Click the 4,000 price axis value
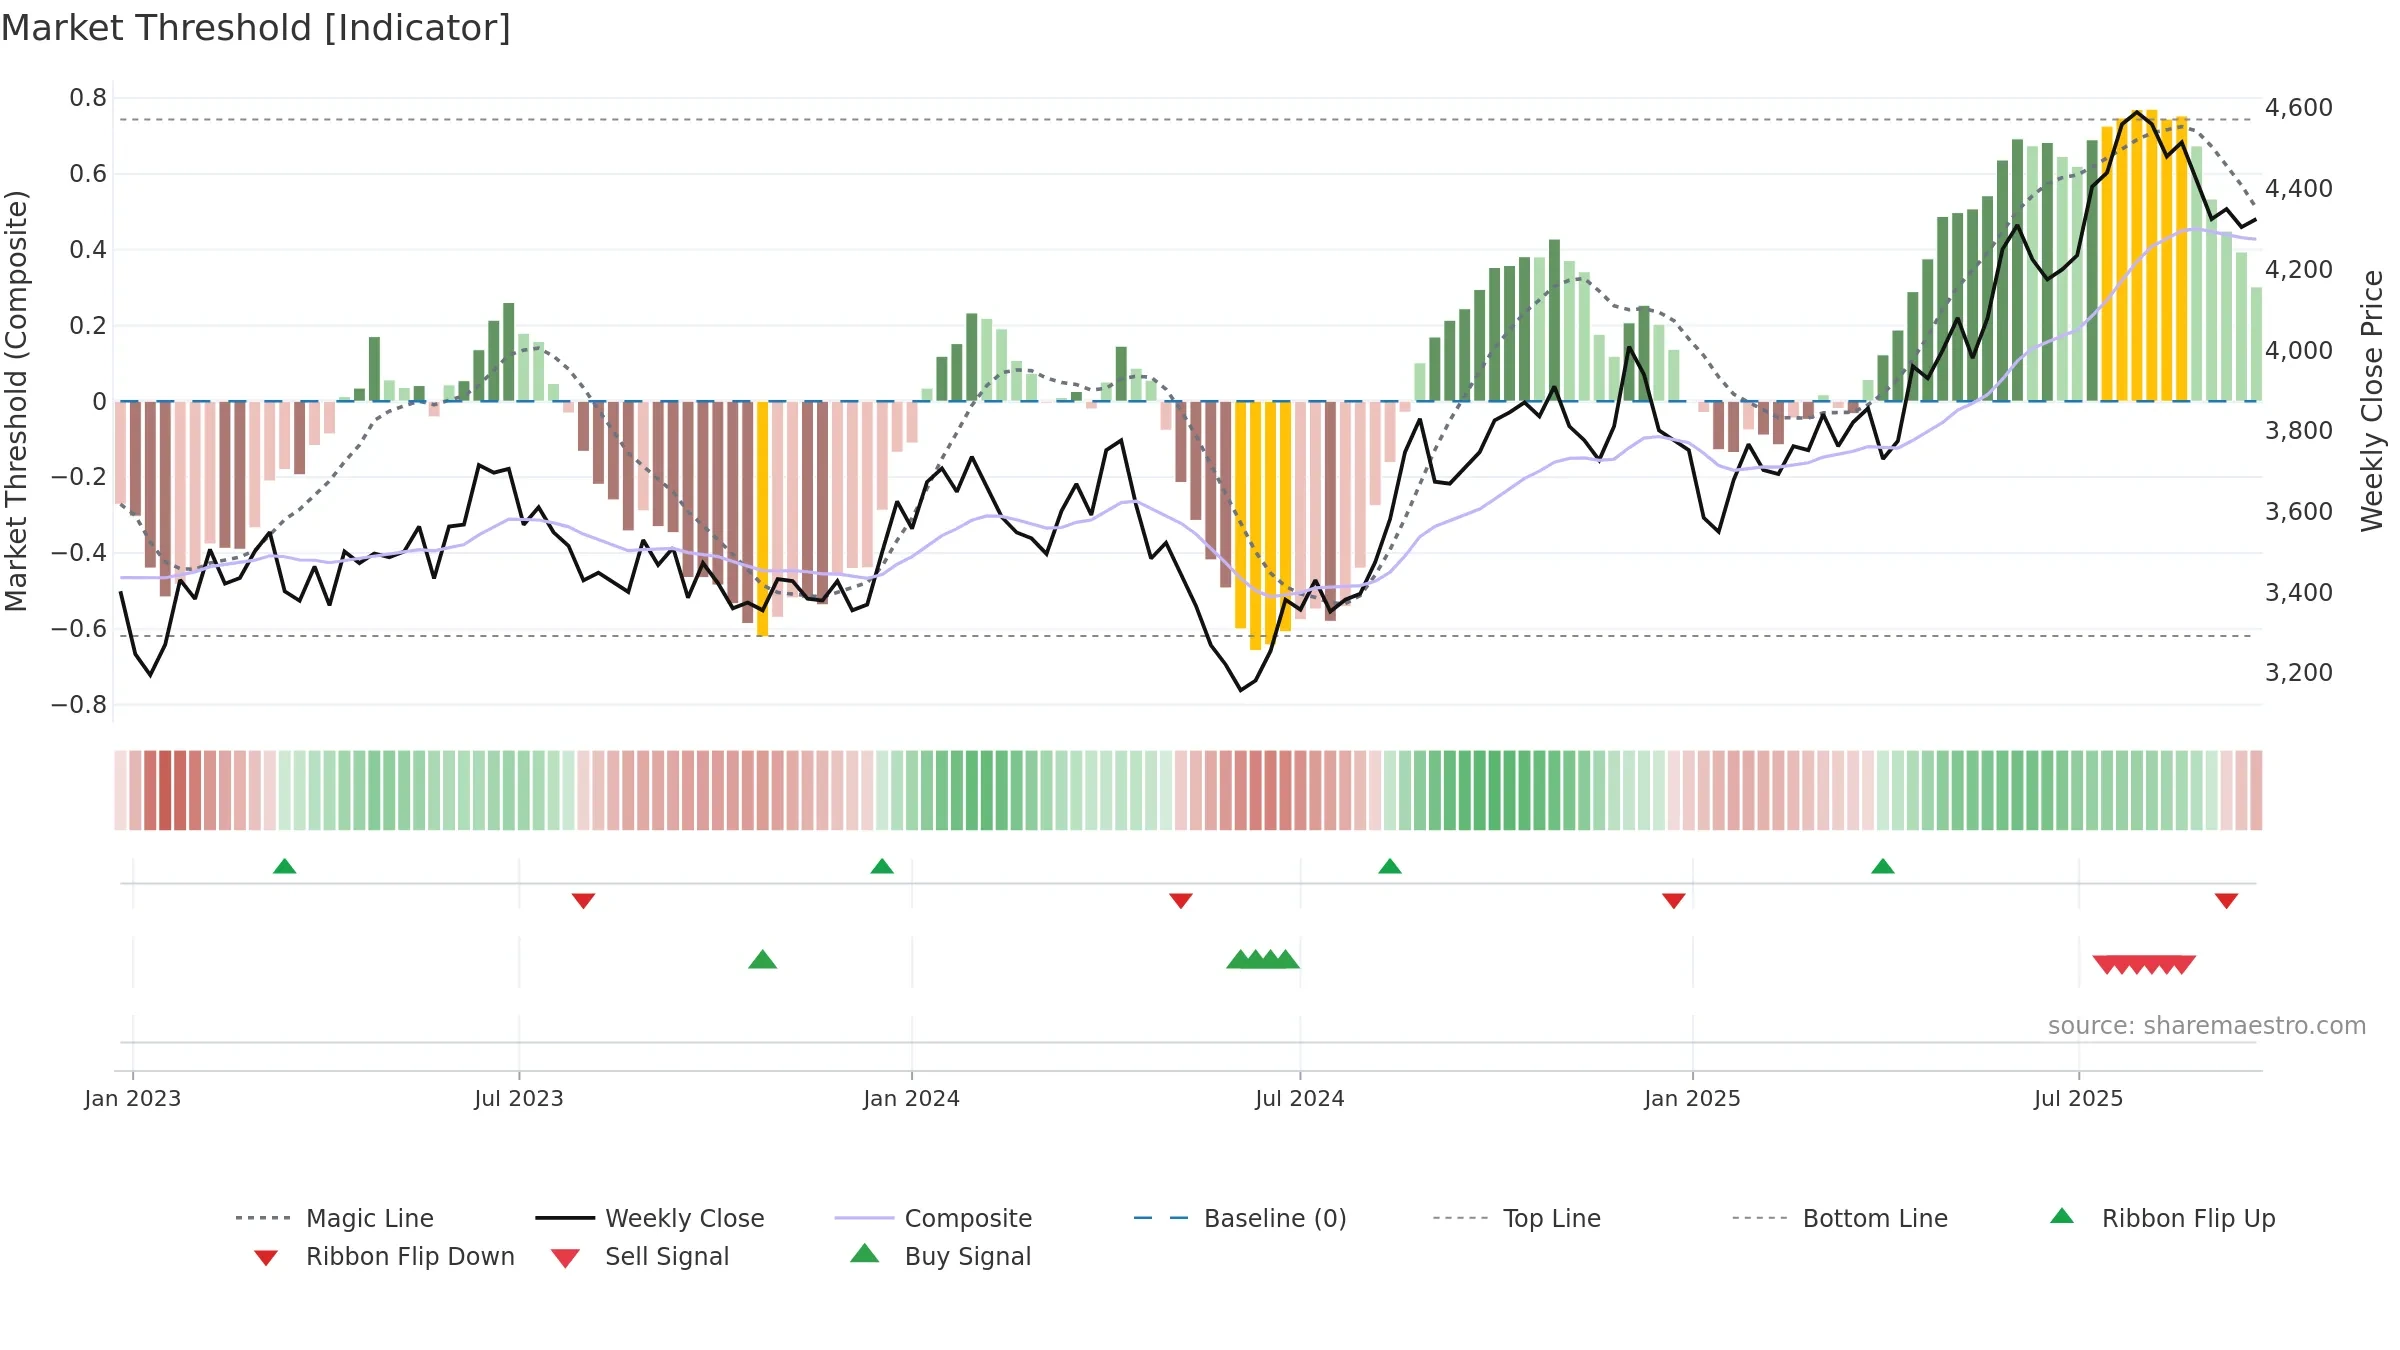This screenshot has width=2400, height=1350. (2299, 351)
